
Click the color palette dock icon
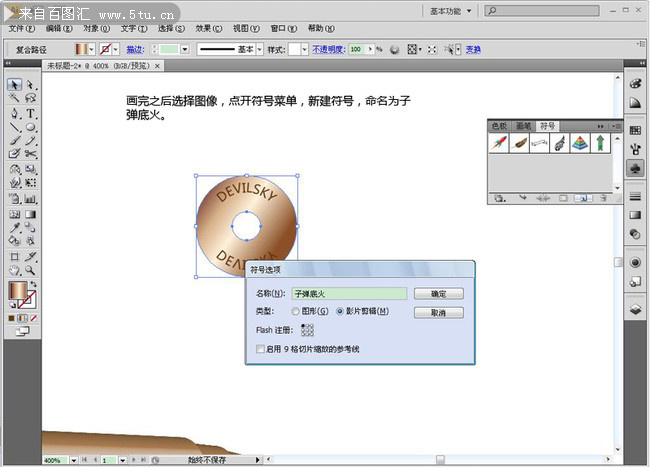pyautogui.click(x=635, y=83)
